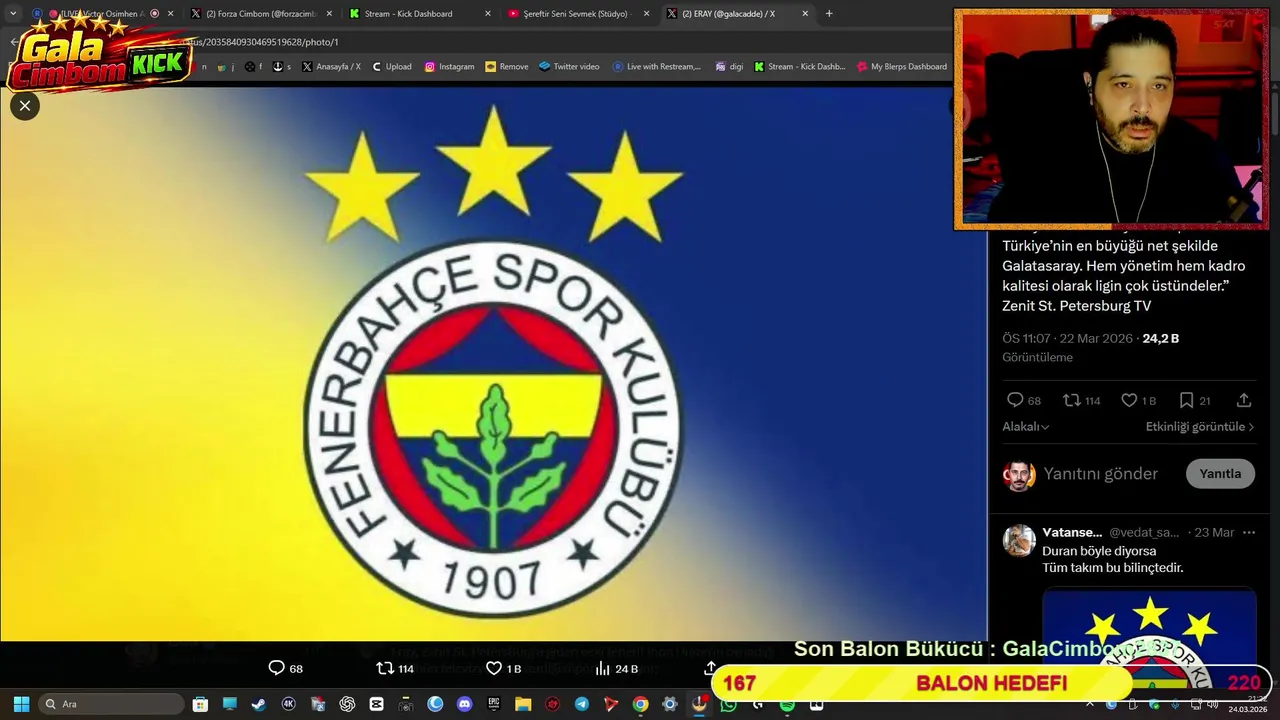Open ChatGPT from the taskbar

347,704
